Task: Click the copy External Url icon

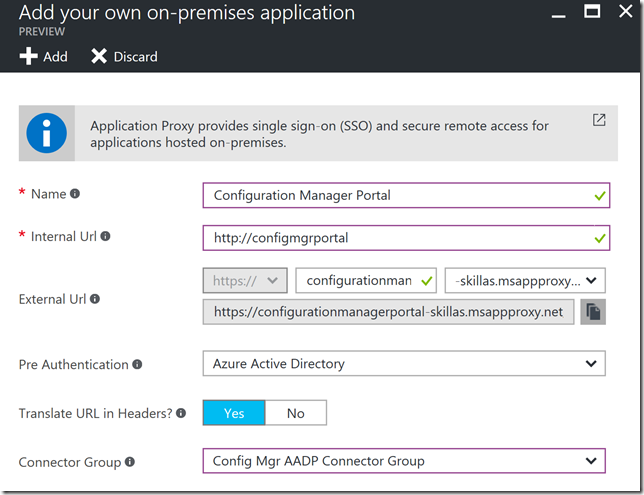Action: pos(593,313)
